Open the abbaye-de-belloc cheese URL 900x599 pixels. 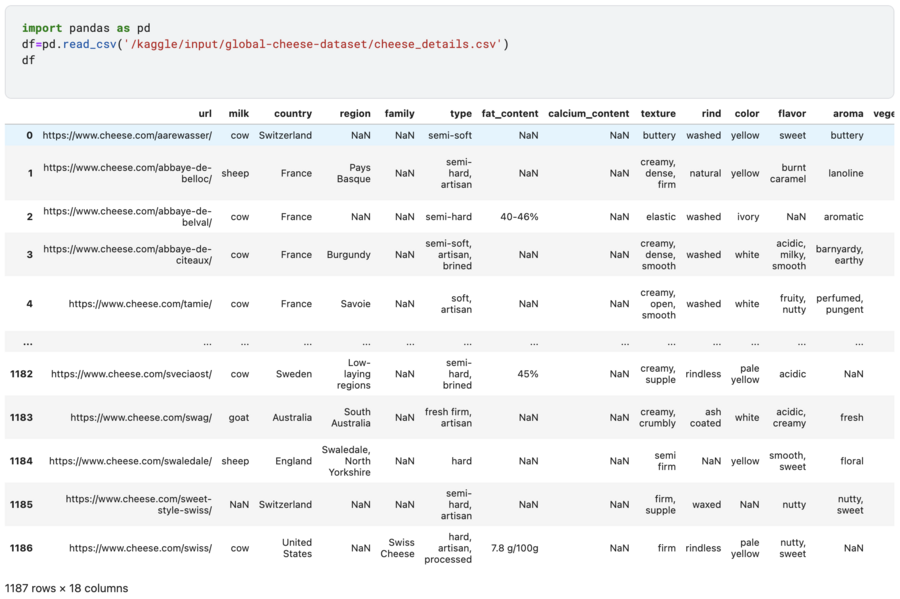tap(127, 173)
